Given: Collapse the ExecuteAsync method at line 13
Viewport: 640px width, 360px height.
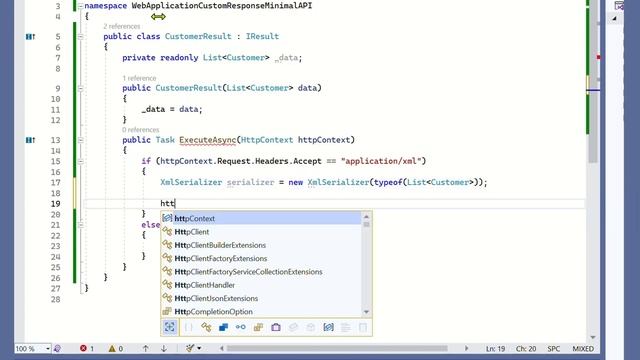Looking at the screenshot, I should 80,140.
